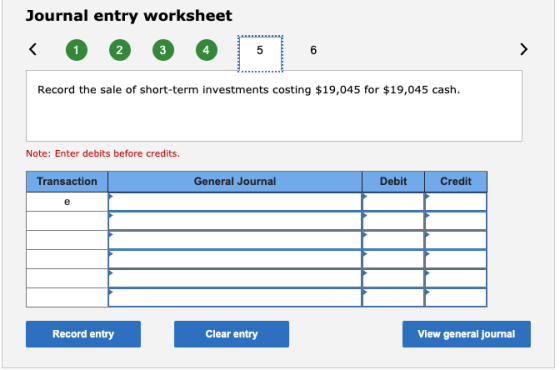Open General Journal account dropdown in second row
The width and height of the screenshot is (560, 370).
click(235, 221)
